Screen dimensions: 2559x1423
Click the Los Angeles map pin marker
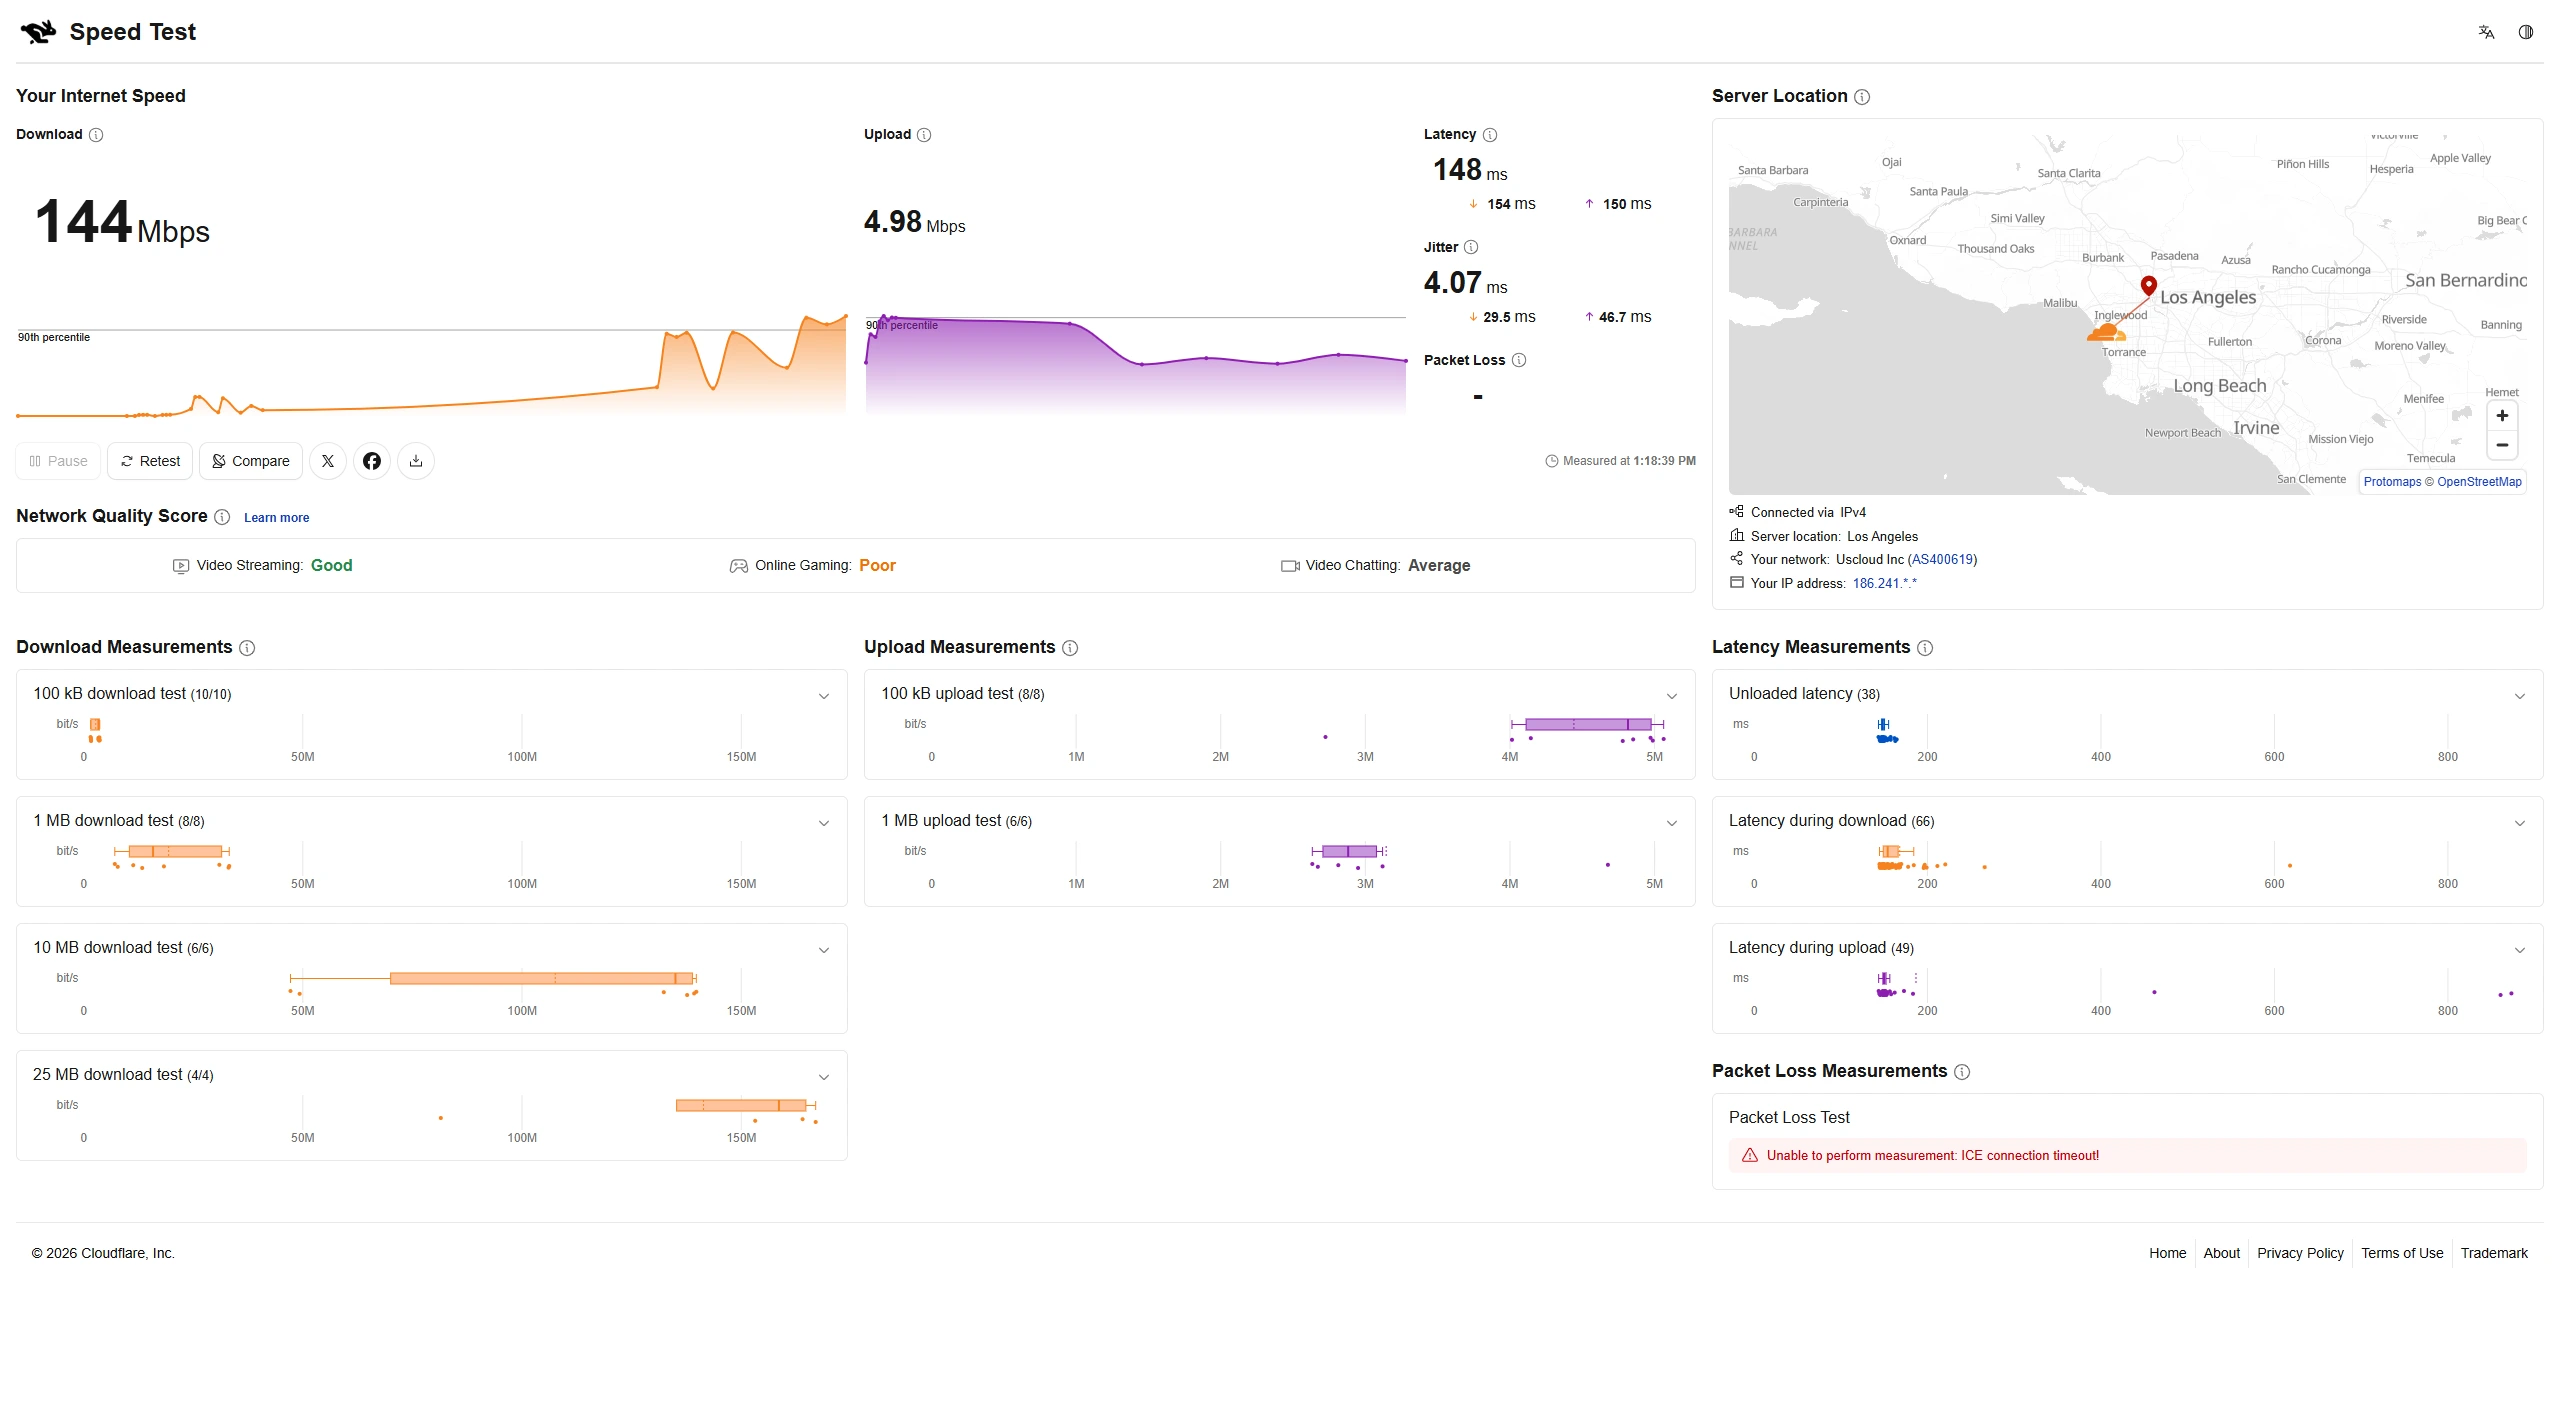[x=2148, y=286]
